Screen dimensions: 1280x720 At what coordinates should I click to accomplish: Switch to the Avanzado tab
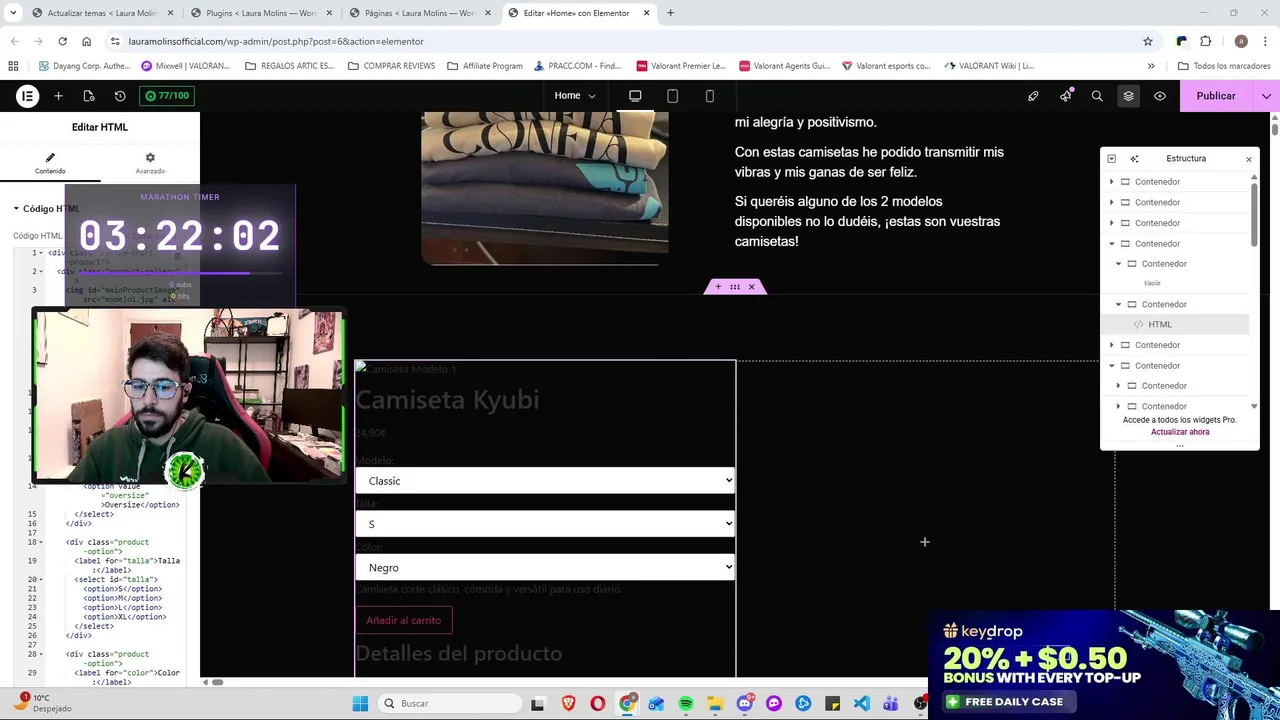pyautogui.click(x=150, y=164)
